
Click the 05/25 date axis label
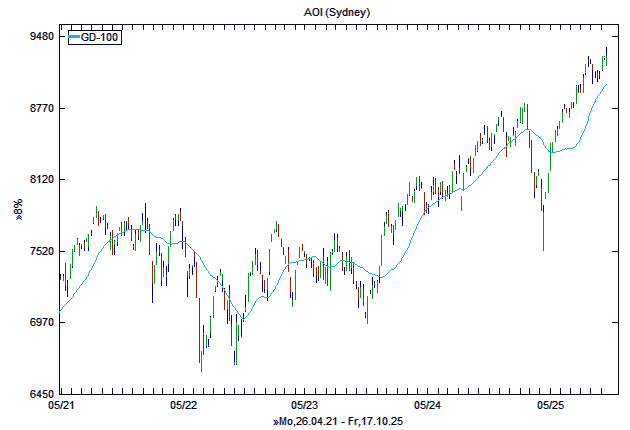click(x=551, y=406)
